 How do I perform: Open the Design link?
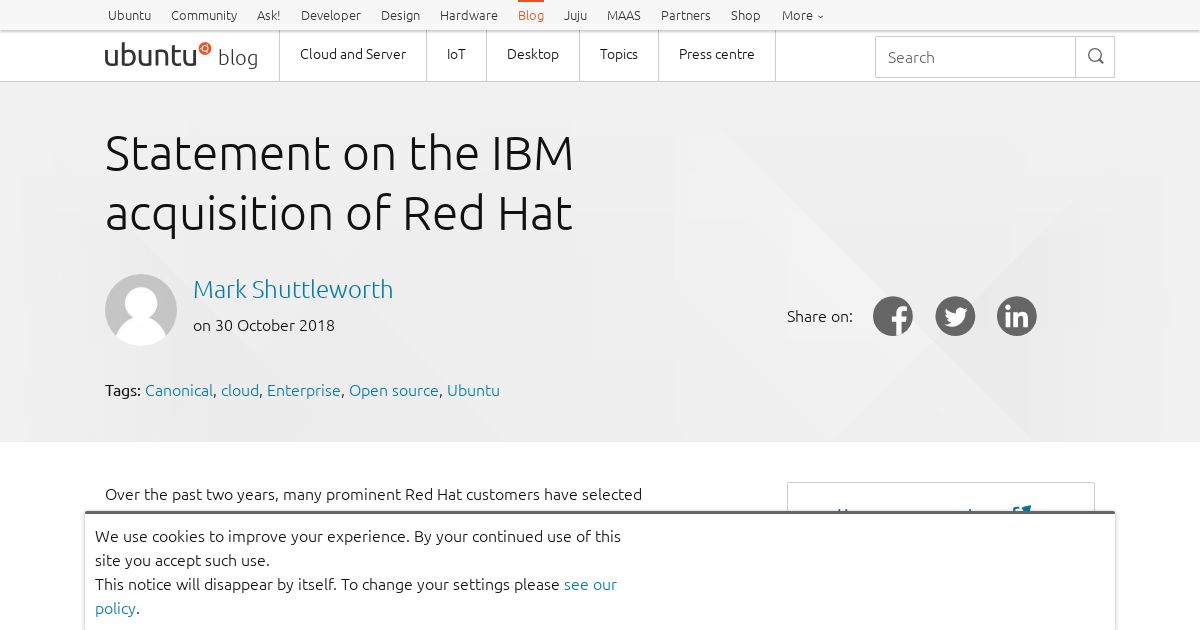401,15
